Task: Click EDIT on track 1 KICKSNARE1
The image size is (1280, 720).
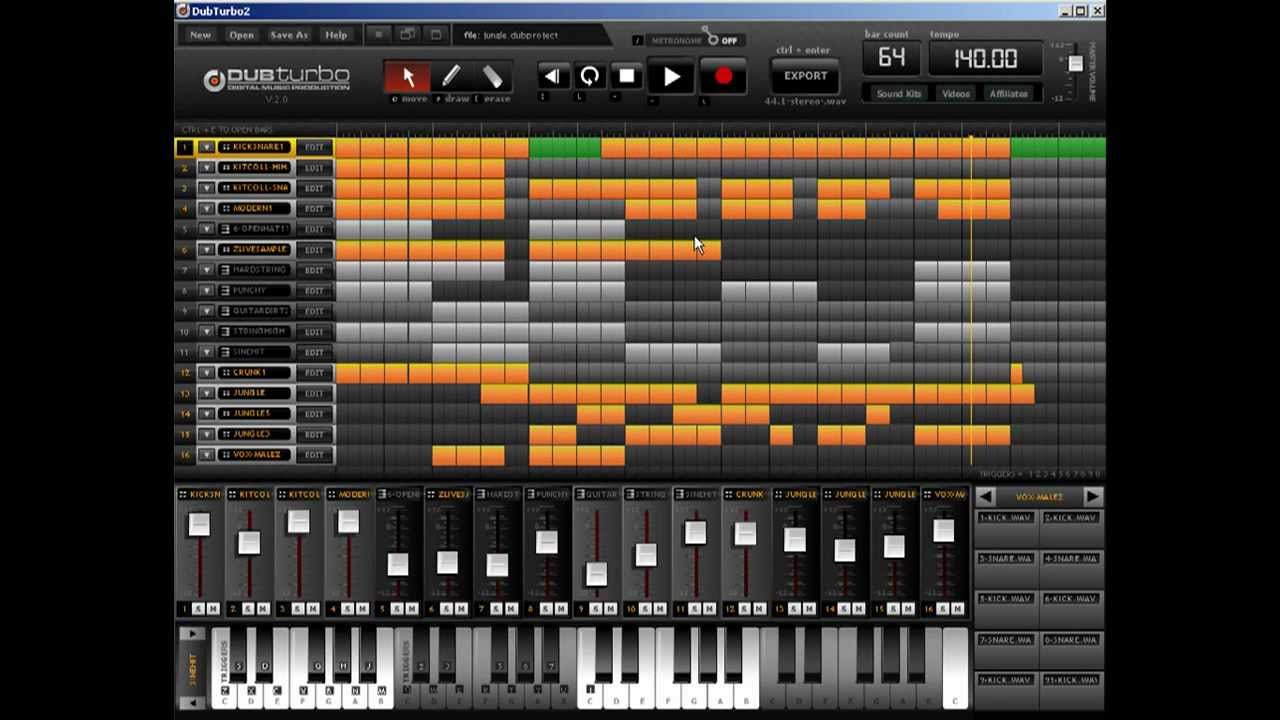Action: [314, 147]
